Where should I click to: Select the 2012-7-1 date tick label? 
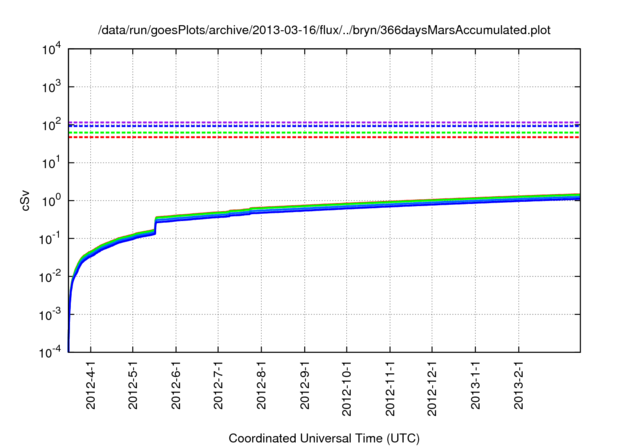coord(218,385)
